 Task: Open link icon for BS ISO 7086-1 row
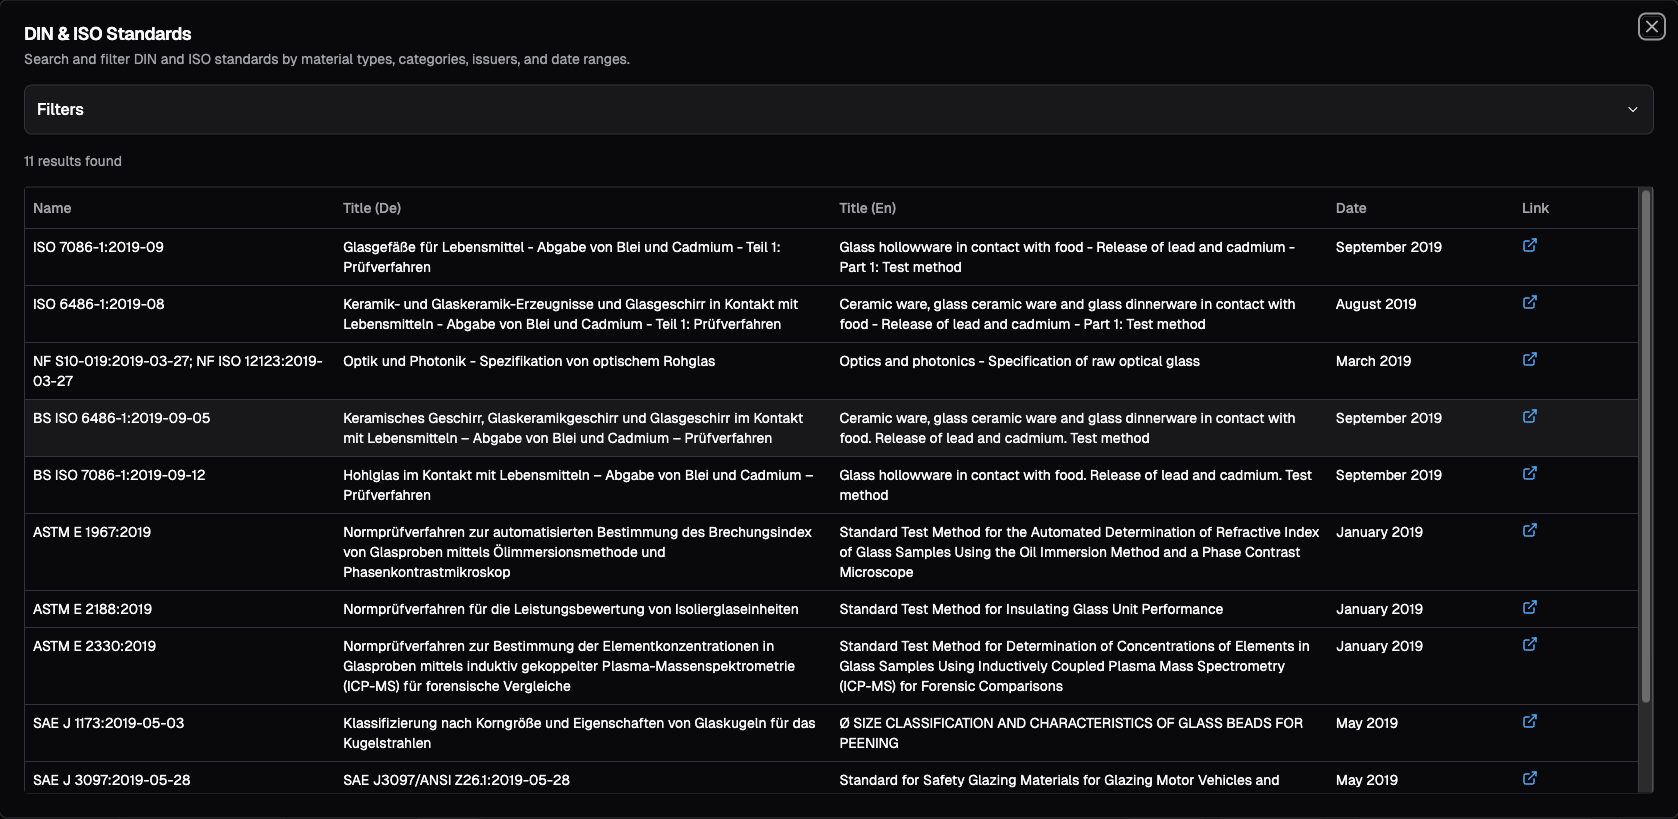click(x=1529, y=473)
